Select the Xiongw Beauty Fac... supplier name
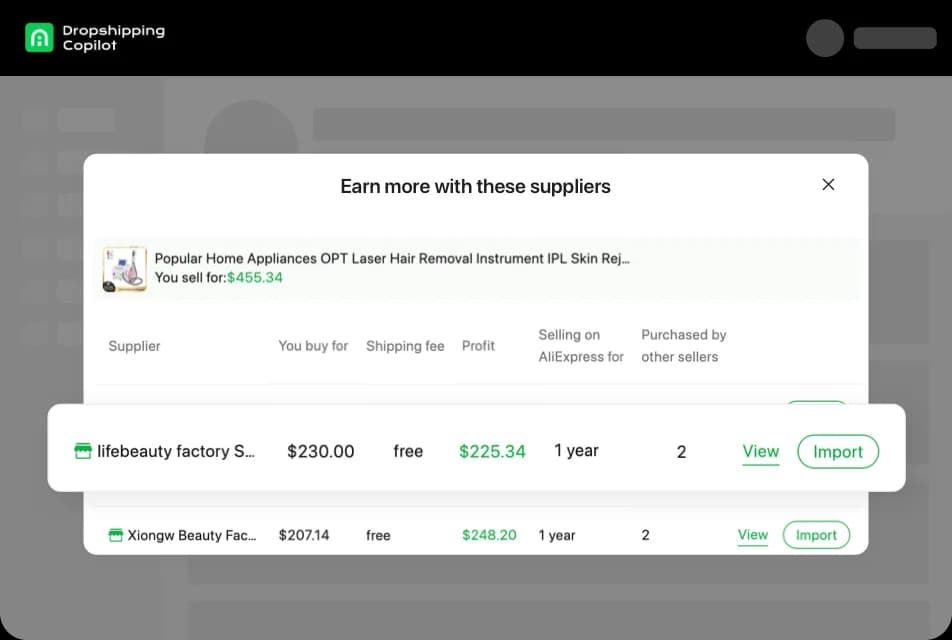Viewport: 952px width, 640px height. [192, 535]
